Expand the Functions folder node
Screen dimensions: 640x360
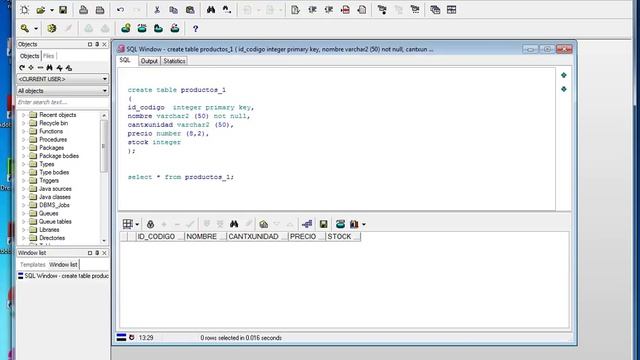(x=23, y=131)
